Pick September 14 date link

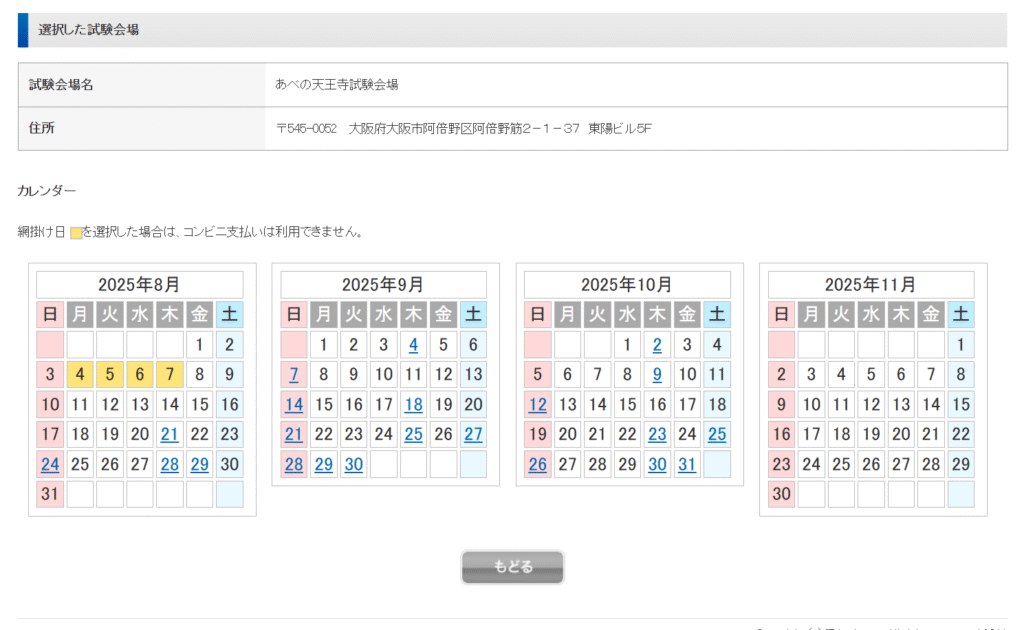click(x=294, y=405)
